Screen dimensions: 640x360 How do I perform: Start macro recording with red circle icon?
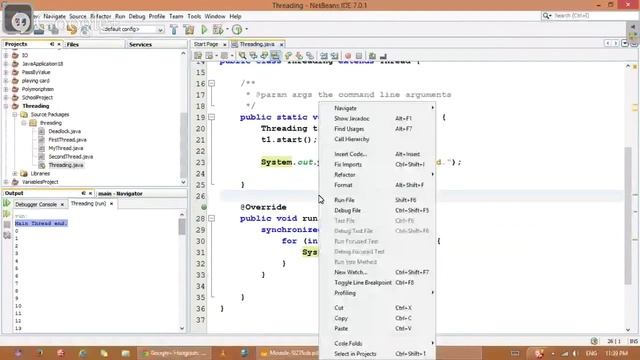(x=348, y=56)
